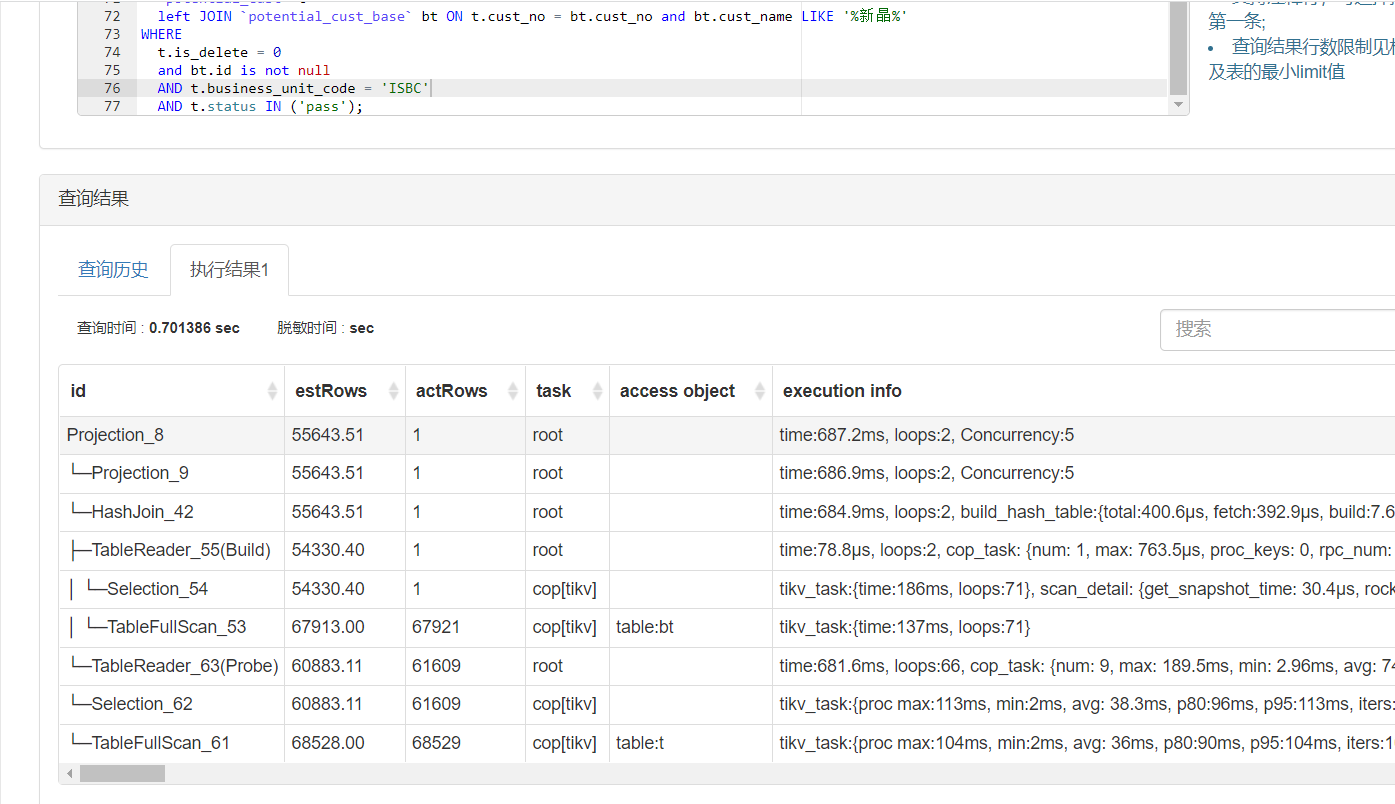
Task: Click the sort arrows in the task column
Action: pos(598,391)
